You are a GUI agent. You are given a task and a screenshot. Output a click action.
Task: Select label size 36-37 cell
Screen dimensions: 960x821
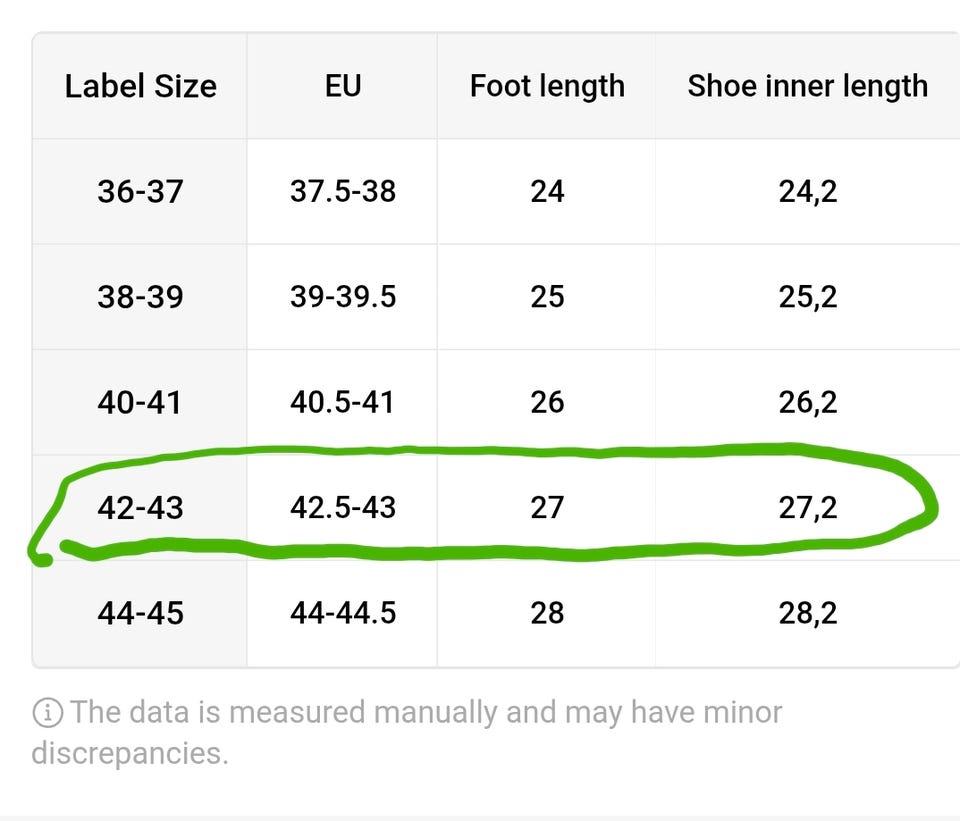tap(140, 192)
